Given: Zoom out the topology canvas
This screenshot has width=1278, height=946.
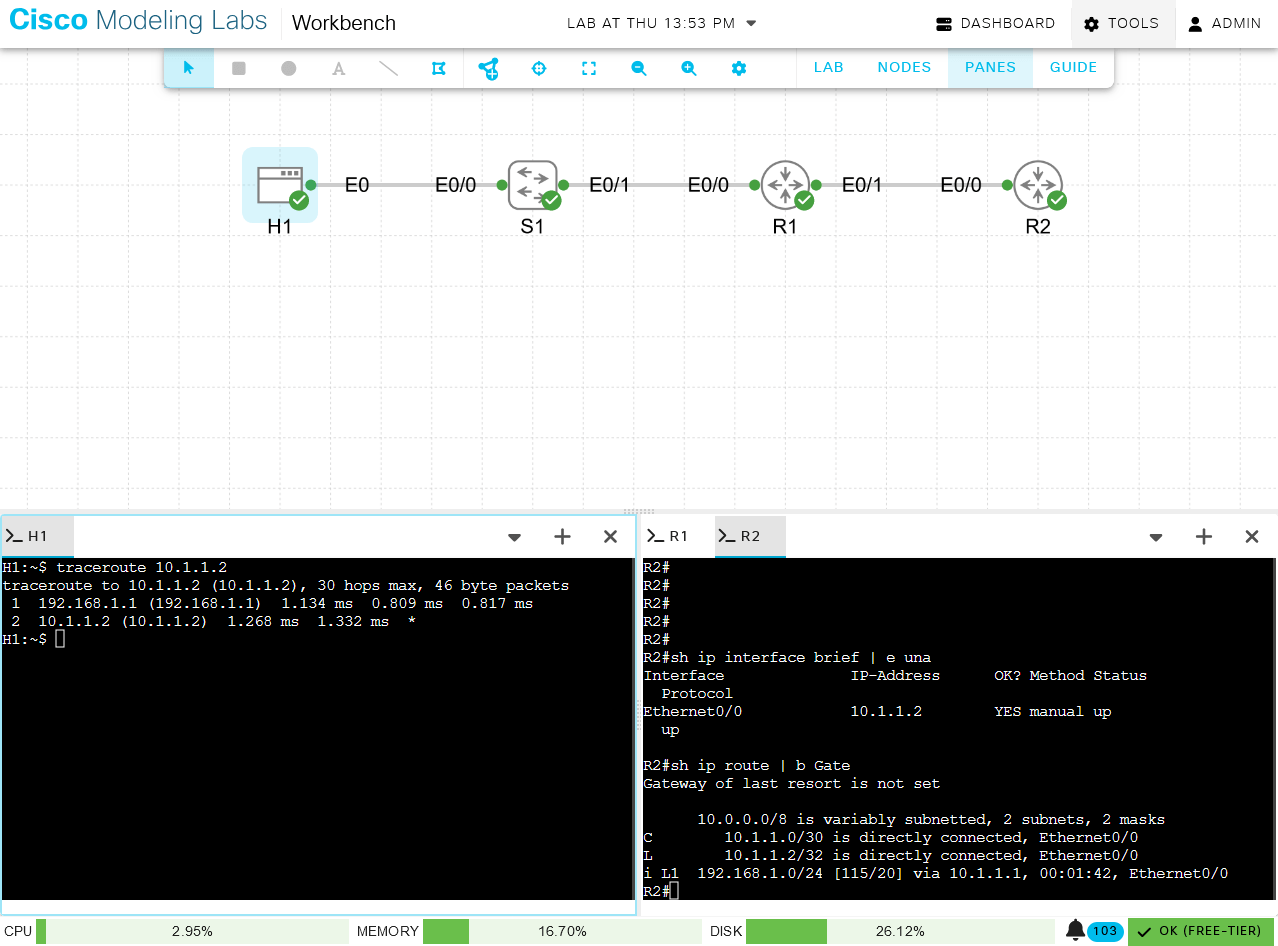Looking at the screenshot, I should pyautogui.click(x=639, y=68).
